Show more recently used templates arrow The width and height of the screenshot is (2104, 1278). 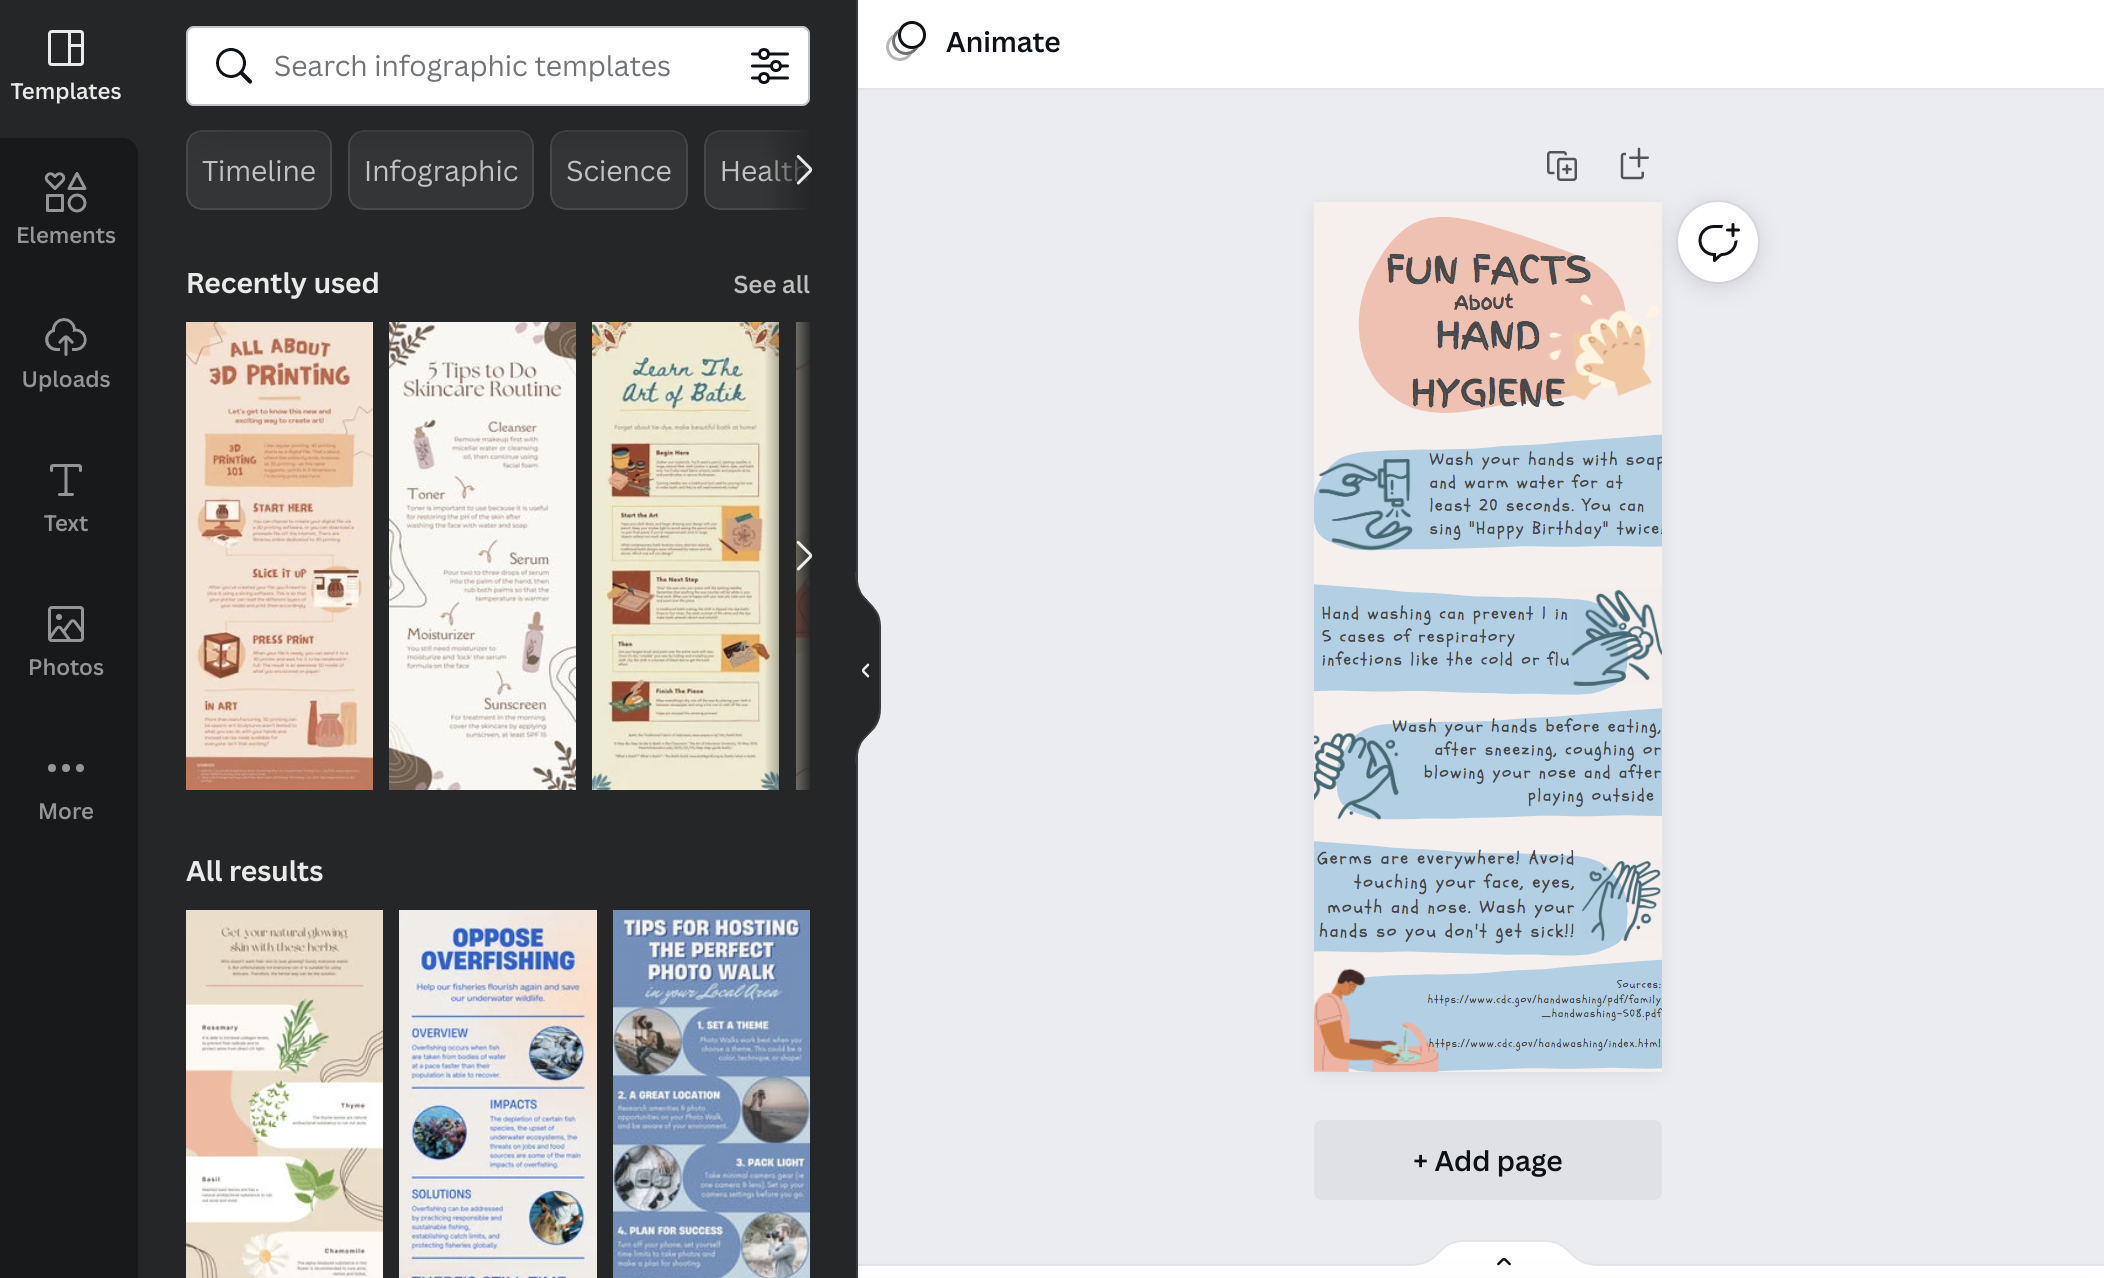tap(803, 556)
